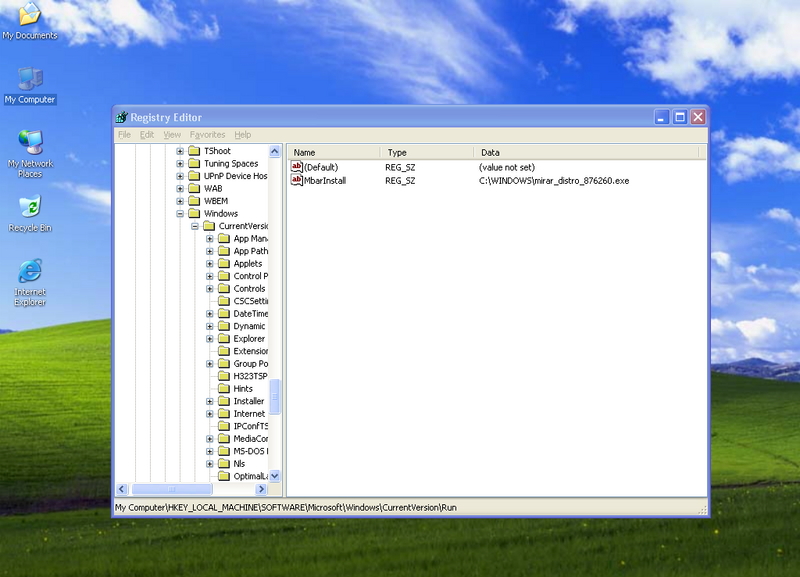Expand the DateTime key
The height and width of the screenshot is (577, 800).
tap(209, 314)
